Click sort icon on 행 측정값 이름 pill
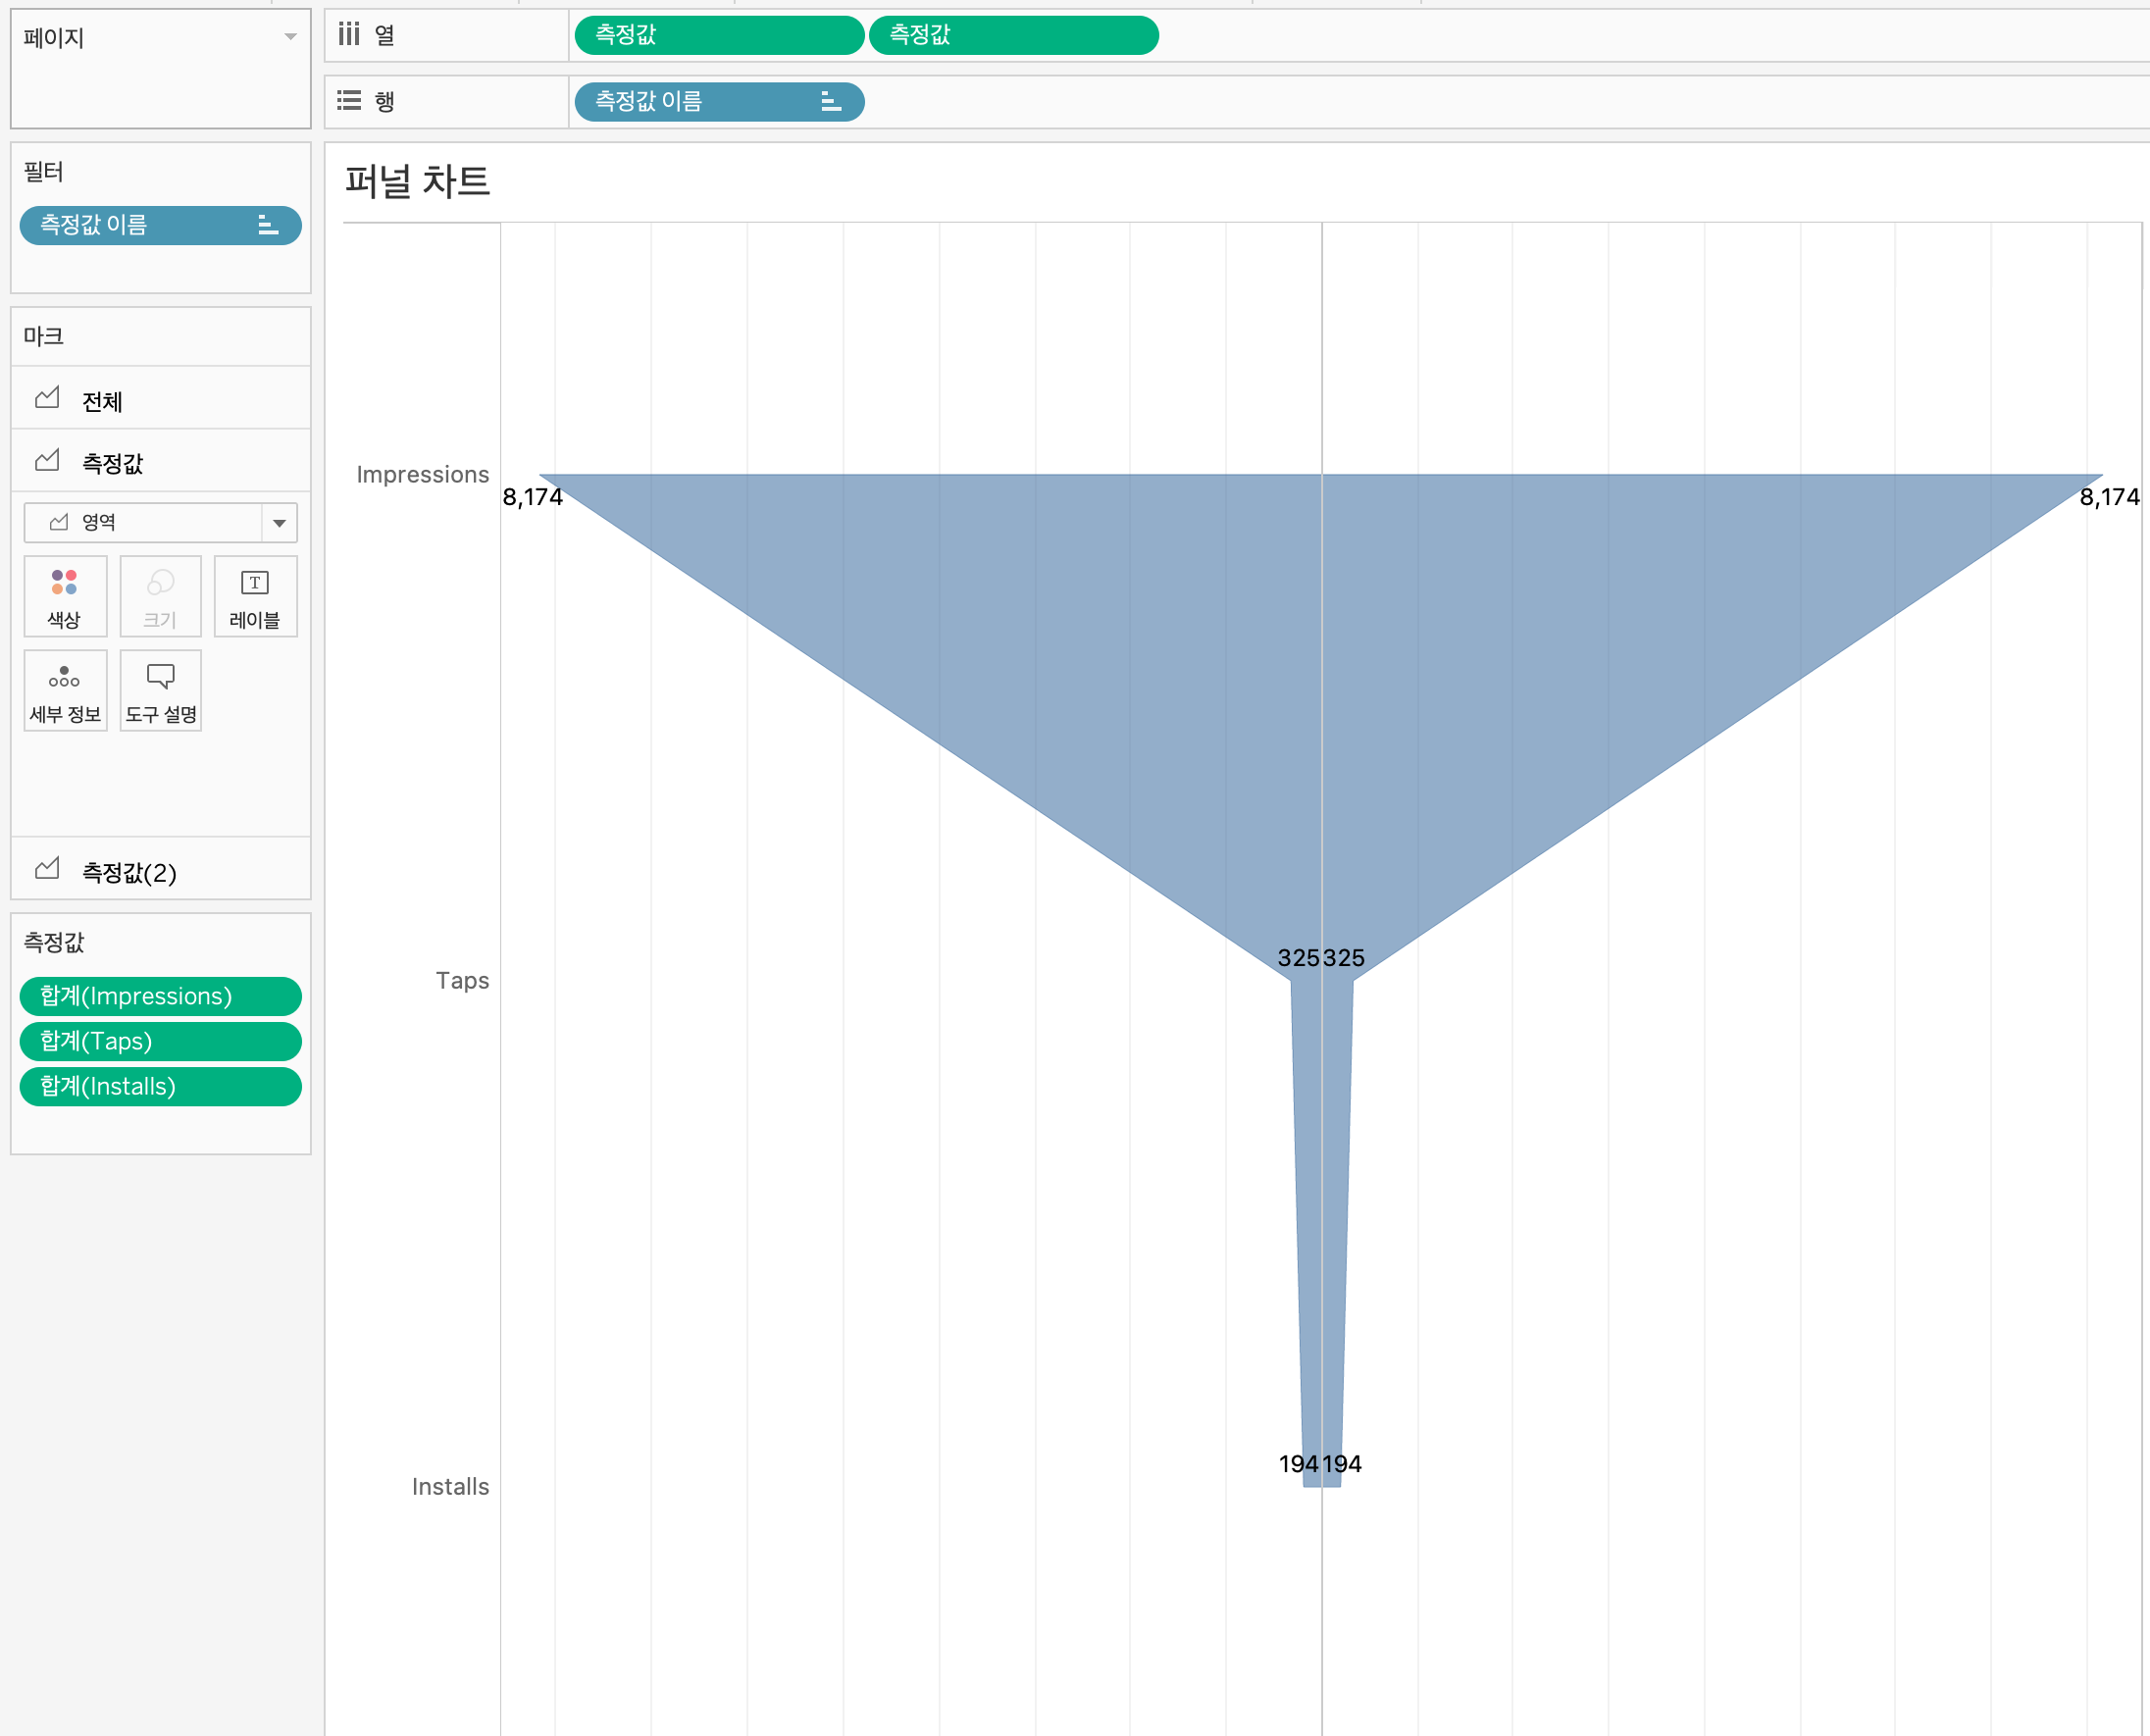The width and height of the screenshot is (2150, 1736). (x=830, y=101)
